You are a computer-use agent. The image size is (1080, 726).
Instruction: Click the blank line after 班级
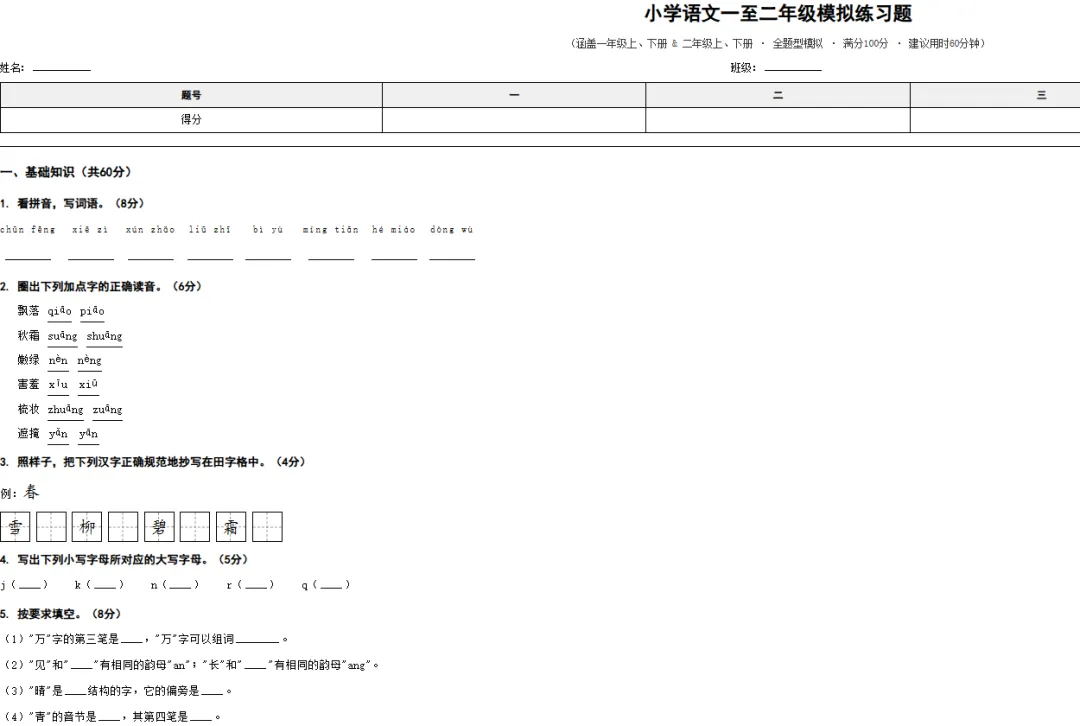(x=793, y=69)
